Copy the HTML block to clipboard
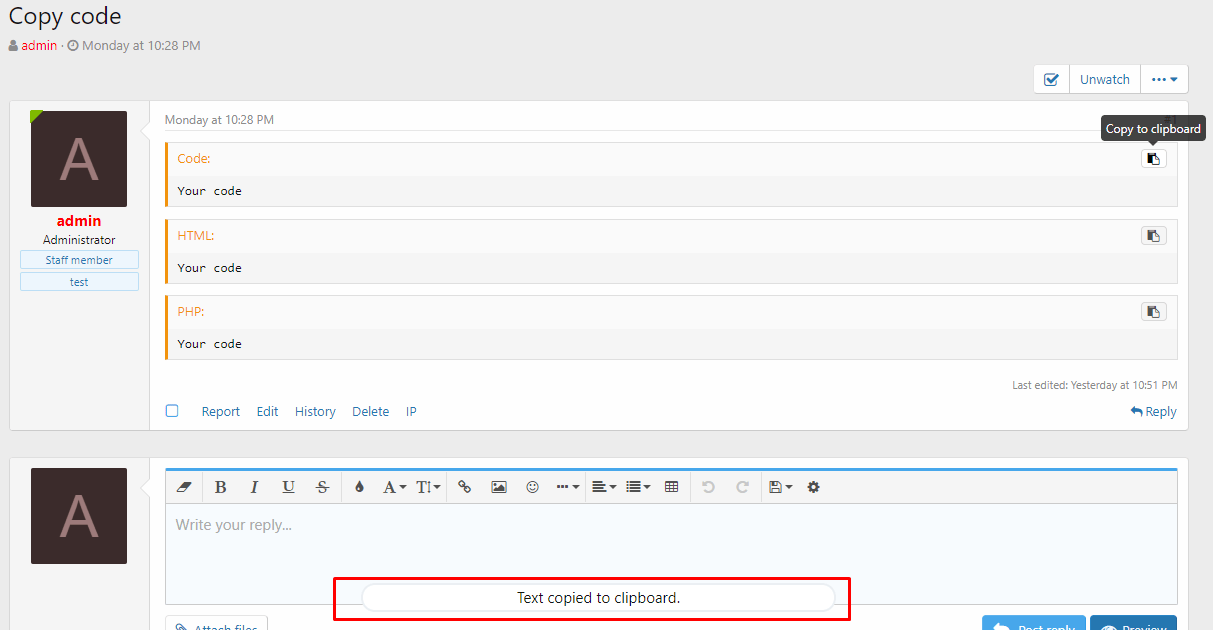Viewport: 1213px width, 630px height. pos(1153,235)
